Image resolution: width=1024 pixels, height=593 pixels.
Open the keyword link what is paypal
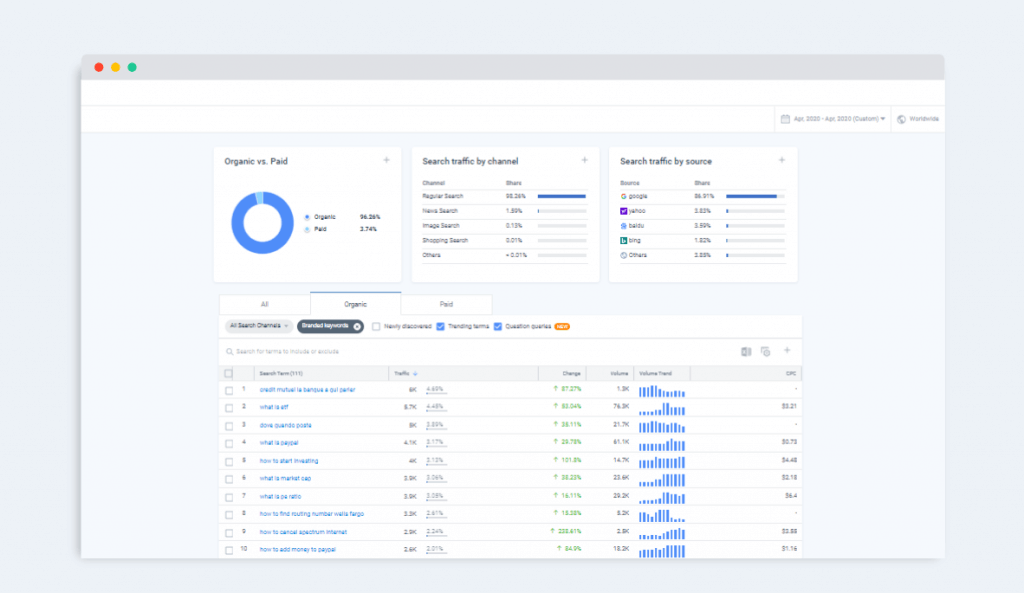coord(281,441)
